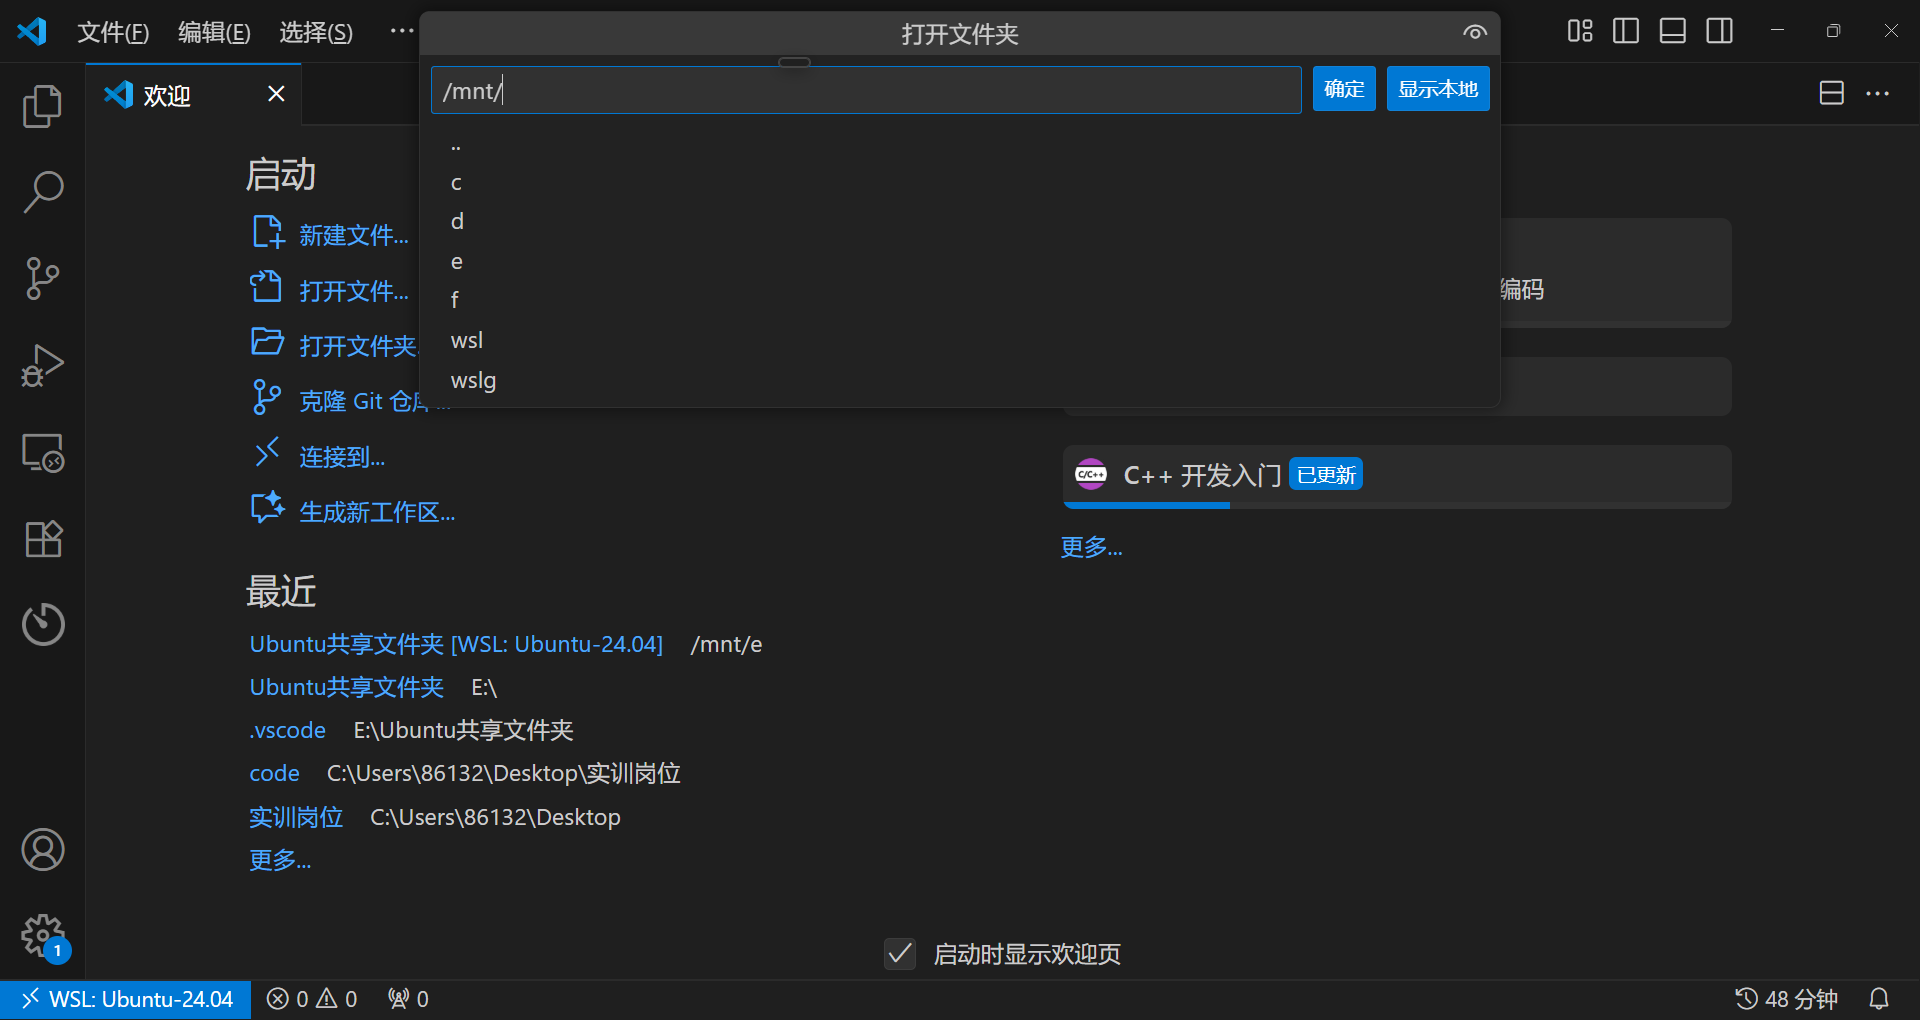Select the 'd' folder entry

click(x=959, y=222)
